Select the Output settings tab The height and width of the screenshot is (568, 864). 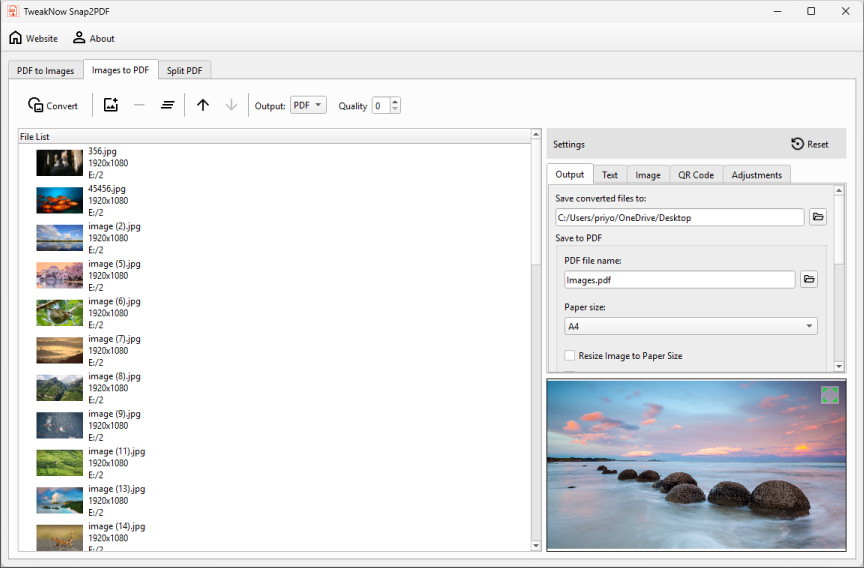coord(570,174)
